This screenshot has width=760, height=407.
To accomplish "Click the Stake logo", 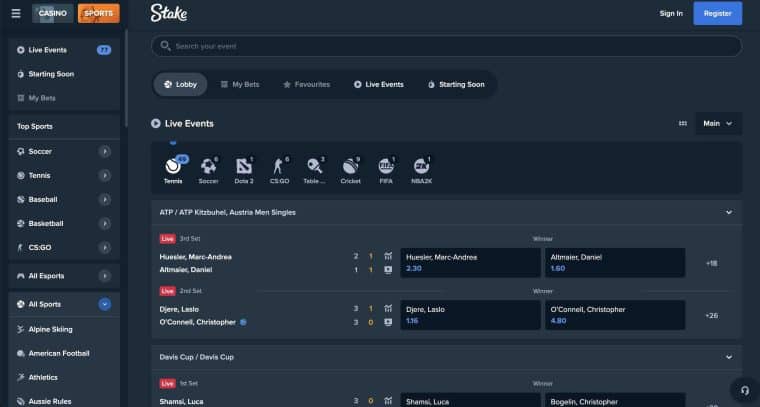I will tap(169, 13).
